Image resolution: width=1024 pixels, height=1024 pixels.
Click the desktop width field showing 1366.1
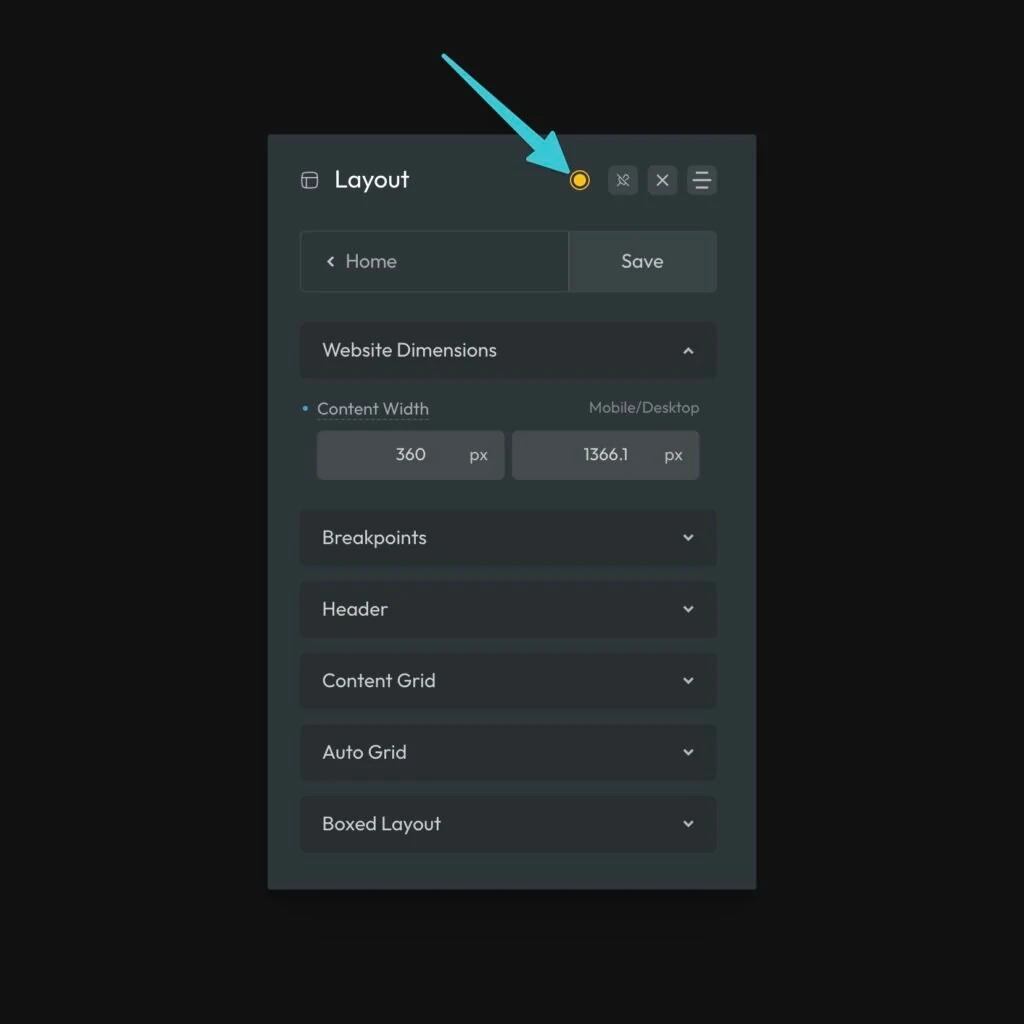click(x=585, y=455)
